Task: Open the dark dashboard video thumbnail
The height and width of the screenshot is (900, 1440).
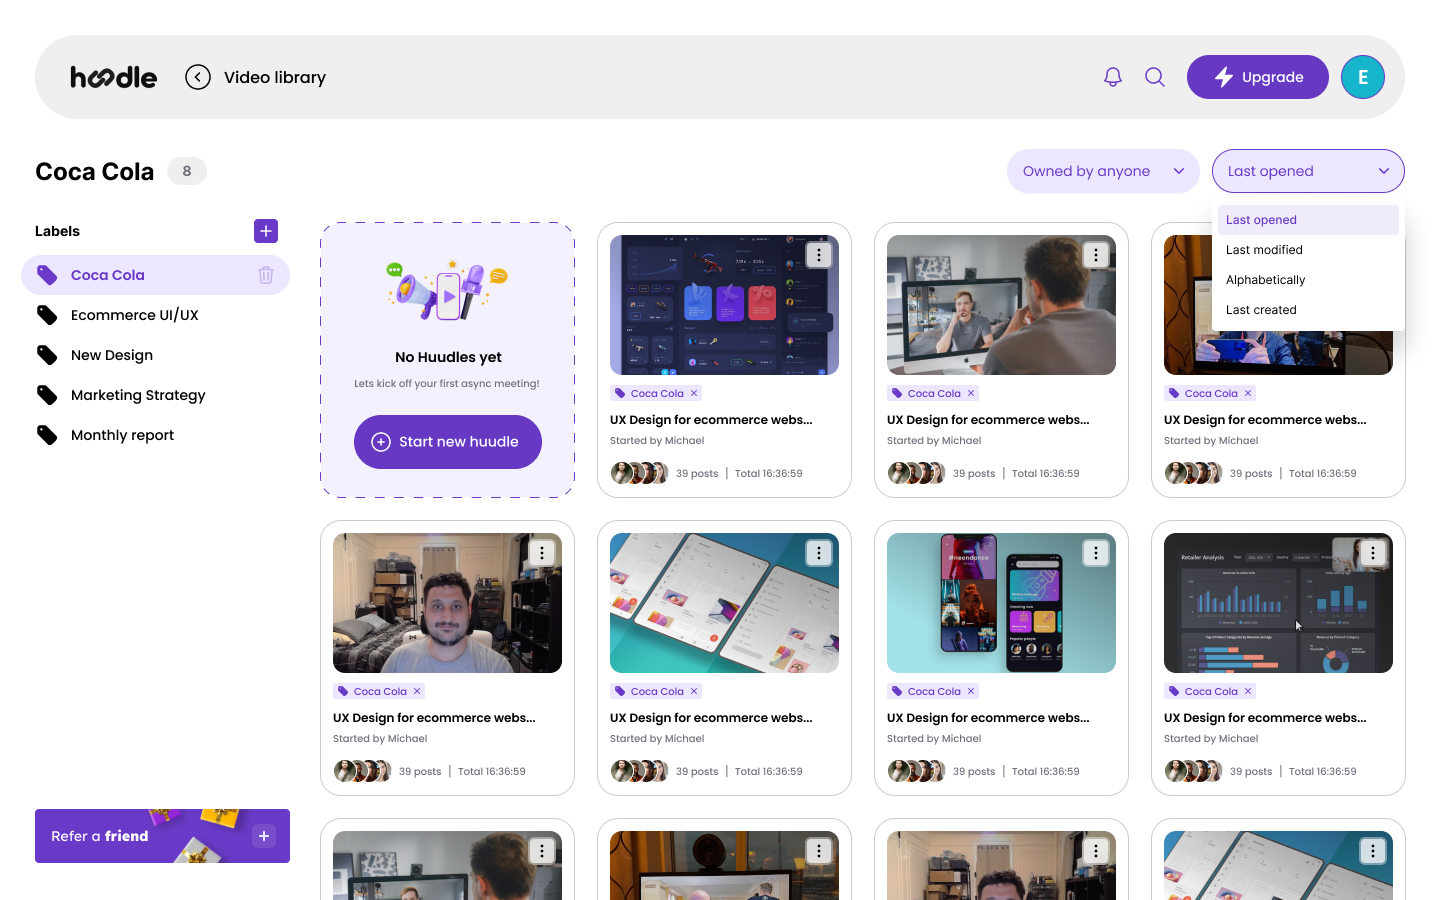Action: [x=724, y=305]
